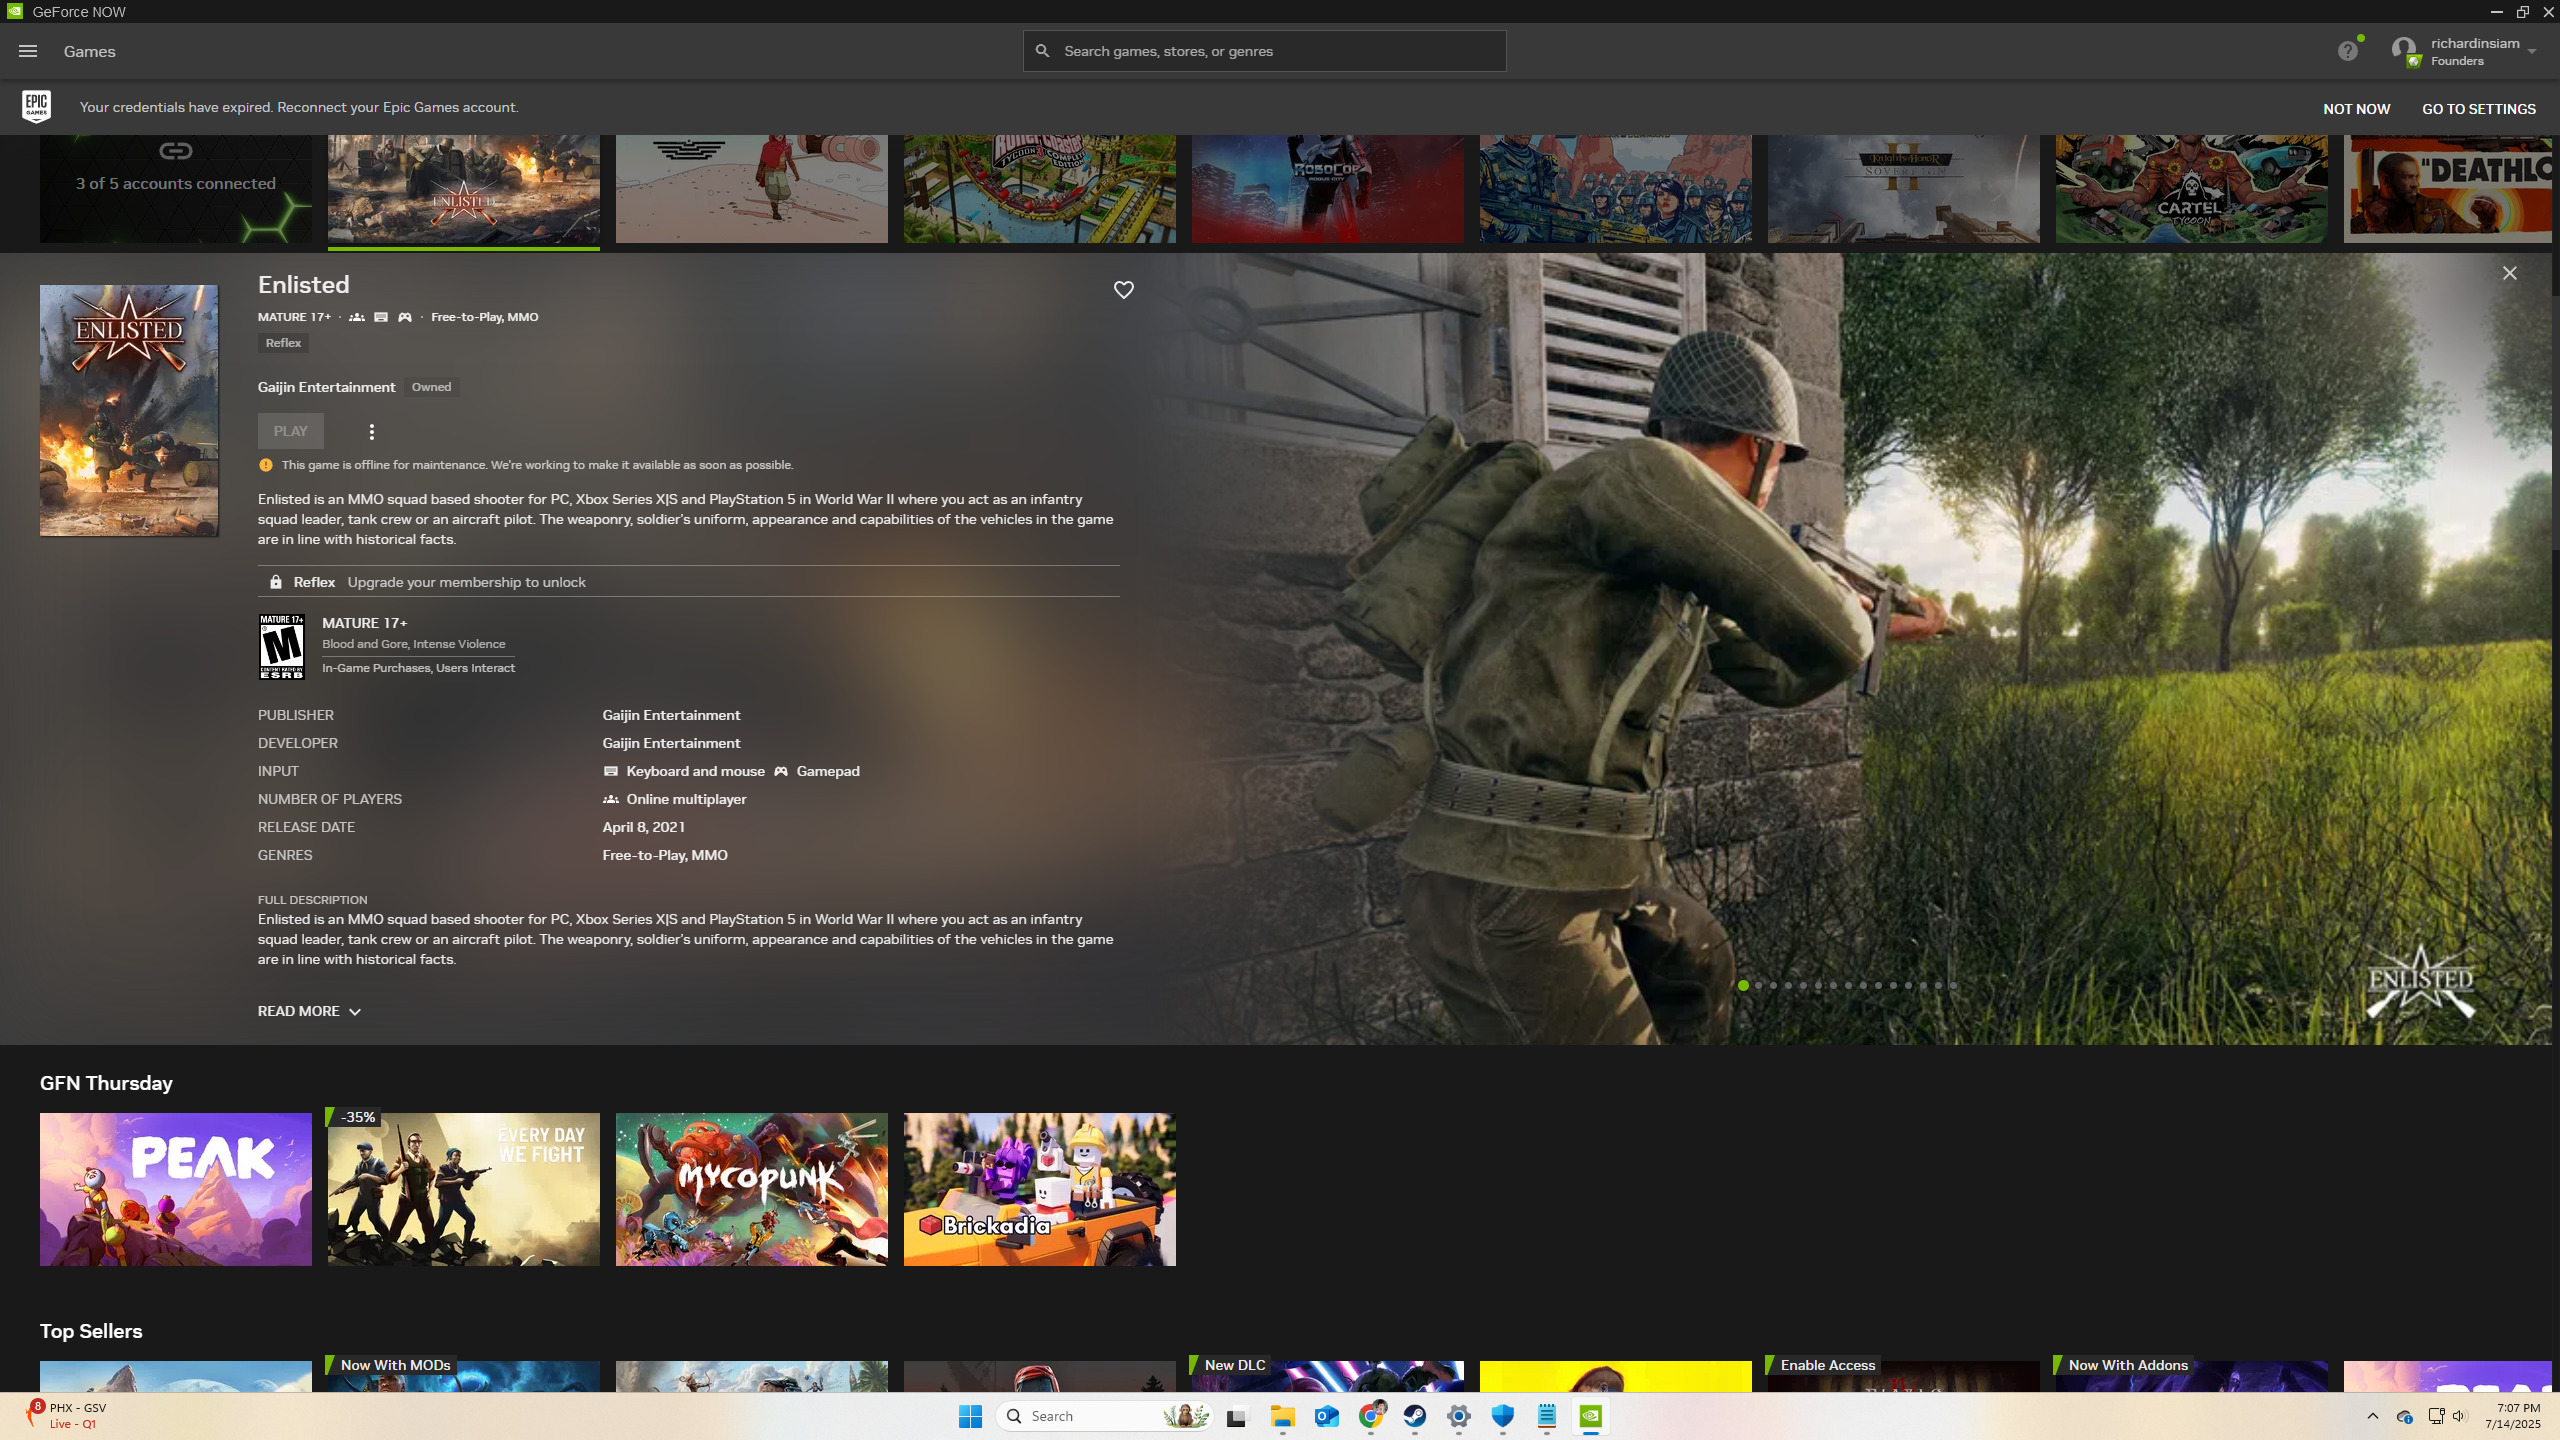The width and height of the screenshot is (2560, 1440).
Task: Open the hamburger navigation menu
Action: coord(28,51)
